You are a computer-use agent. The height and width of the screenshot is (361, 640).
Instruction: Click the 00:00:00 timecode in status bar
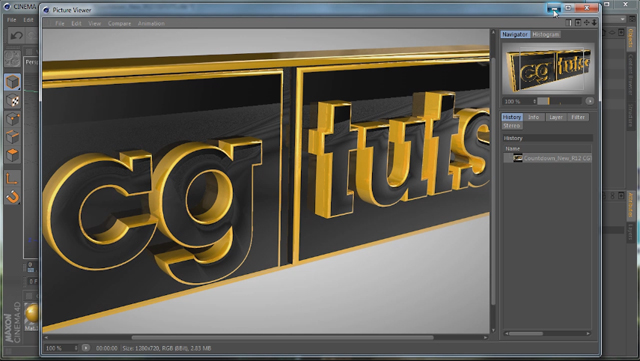coord(107,348)
